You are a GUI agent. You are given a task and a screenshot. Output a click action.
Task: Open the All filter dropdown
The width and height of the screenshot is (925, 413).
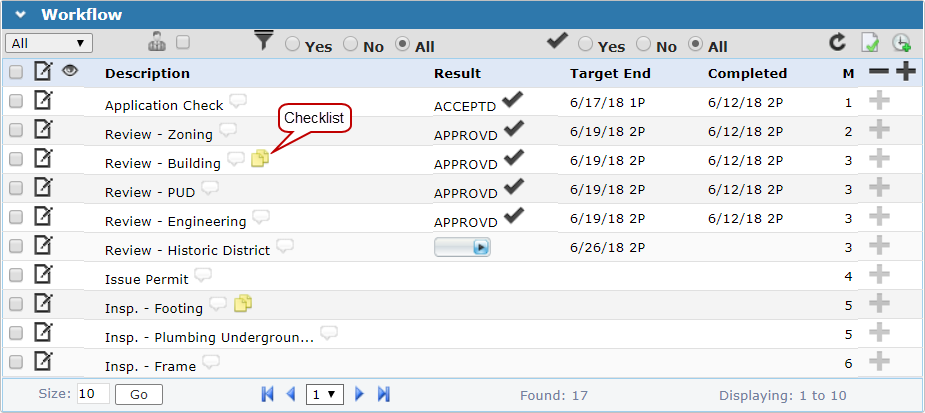49,43
